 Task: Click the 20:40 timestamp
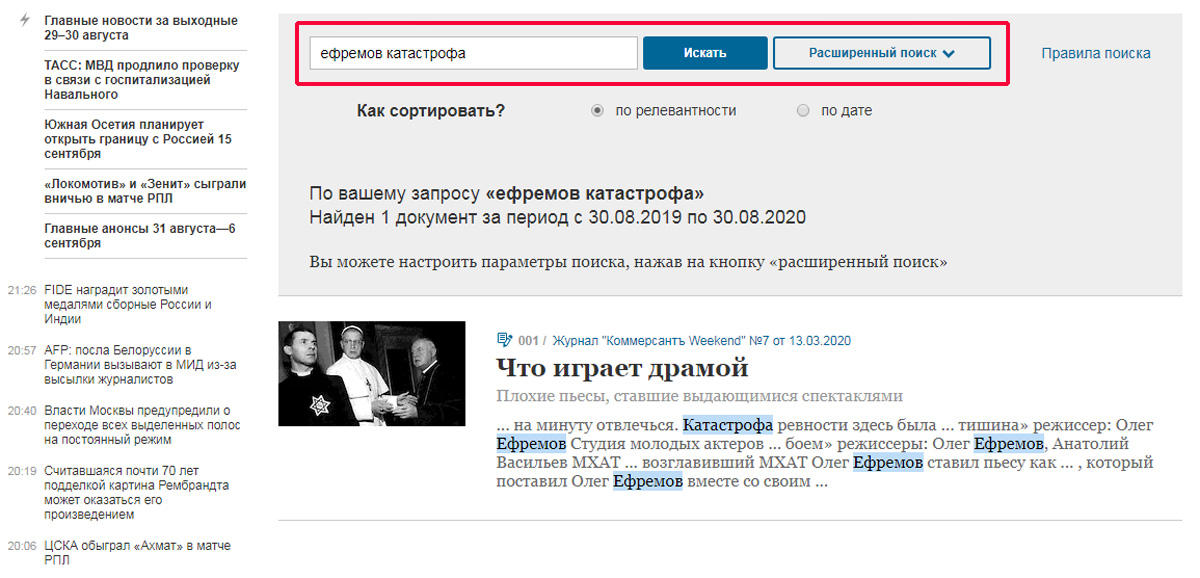click(22, 410)
